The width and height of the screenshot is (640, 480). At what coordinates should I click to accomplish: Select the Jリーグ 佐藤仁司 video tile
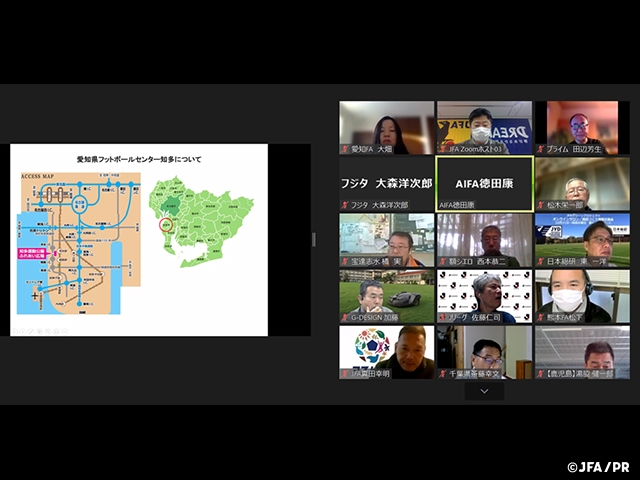[x=484, y=294]
